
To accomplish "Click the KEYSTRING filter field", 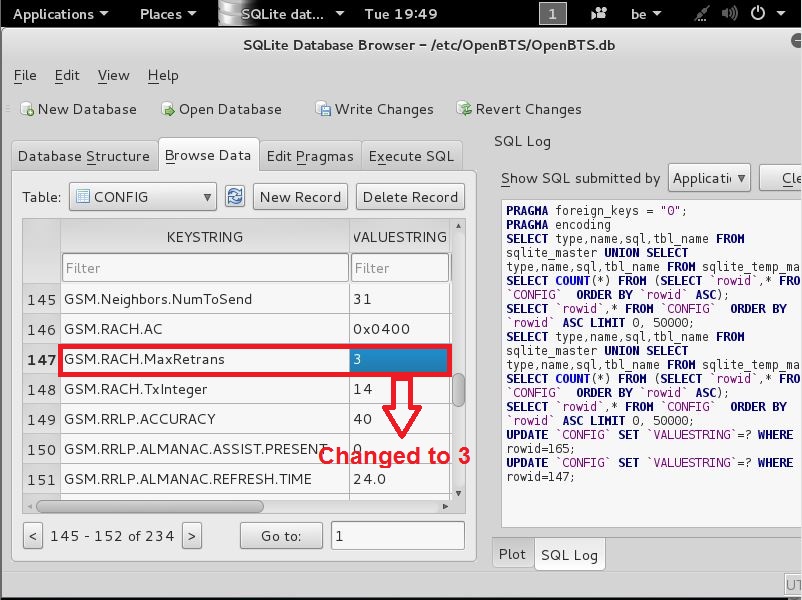I will tap(205, 268).
